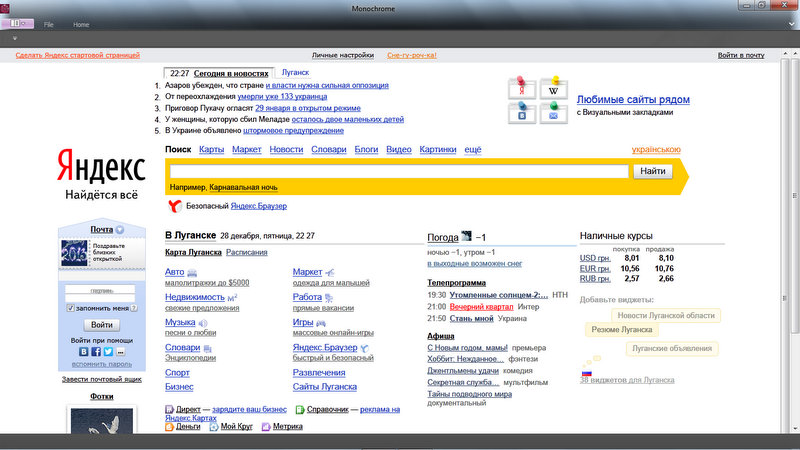Click the Найти search button

click(x=653, y=171)
